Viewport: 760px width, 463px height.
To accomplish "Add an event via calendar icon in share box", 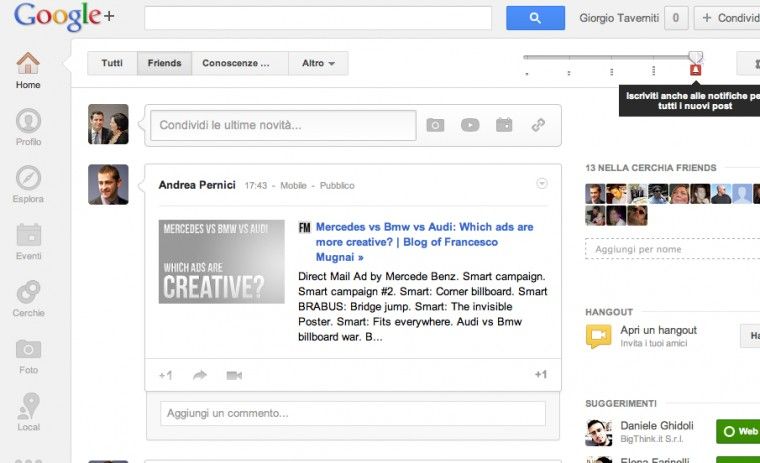I will (504, 125).
